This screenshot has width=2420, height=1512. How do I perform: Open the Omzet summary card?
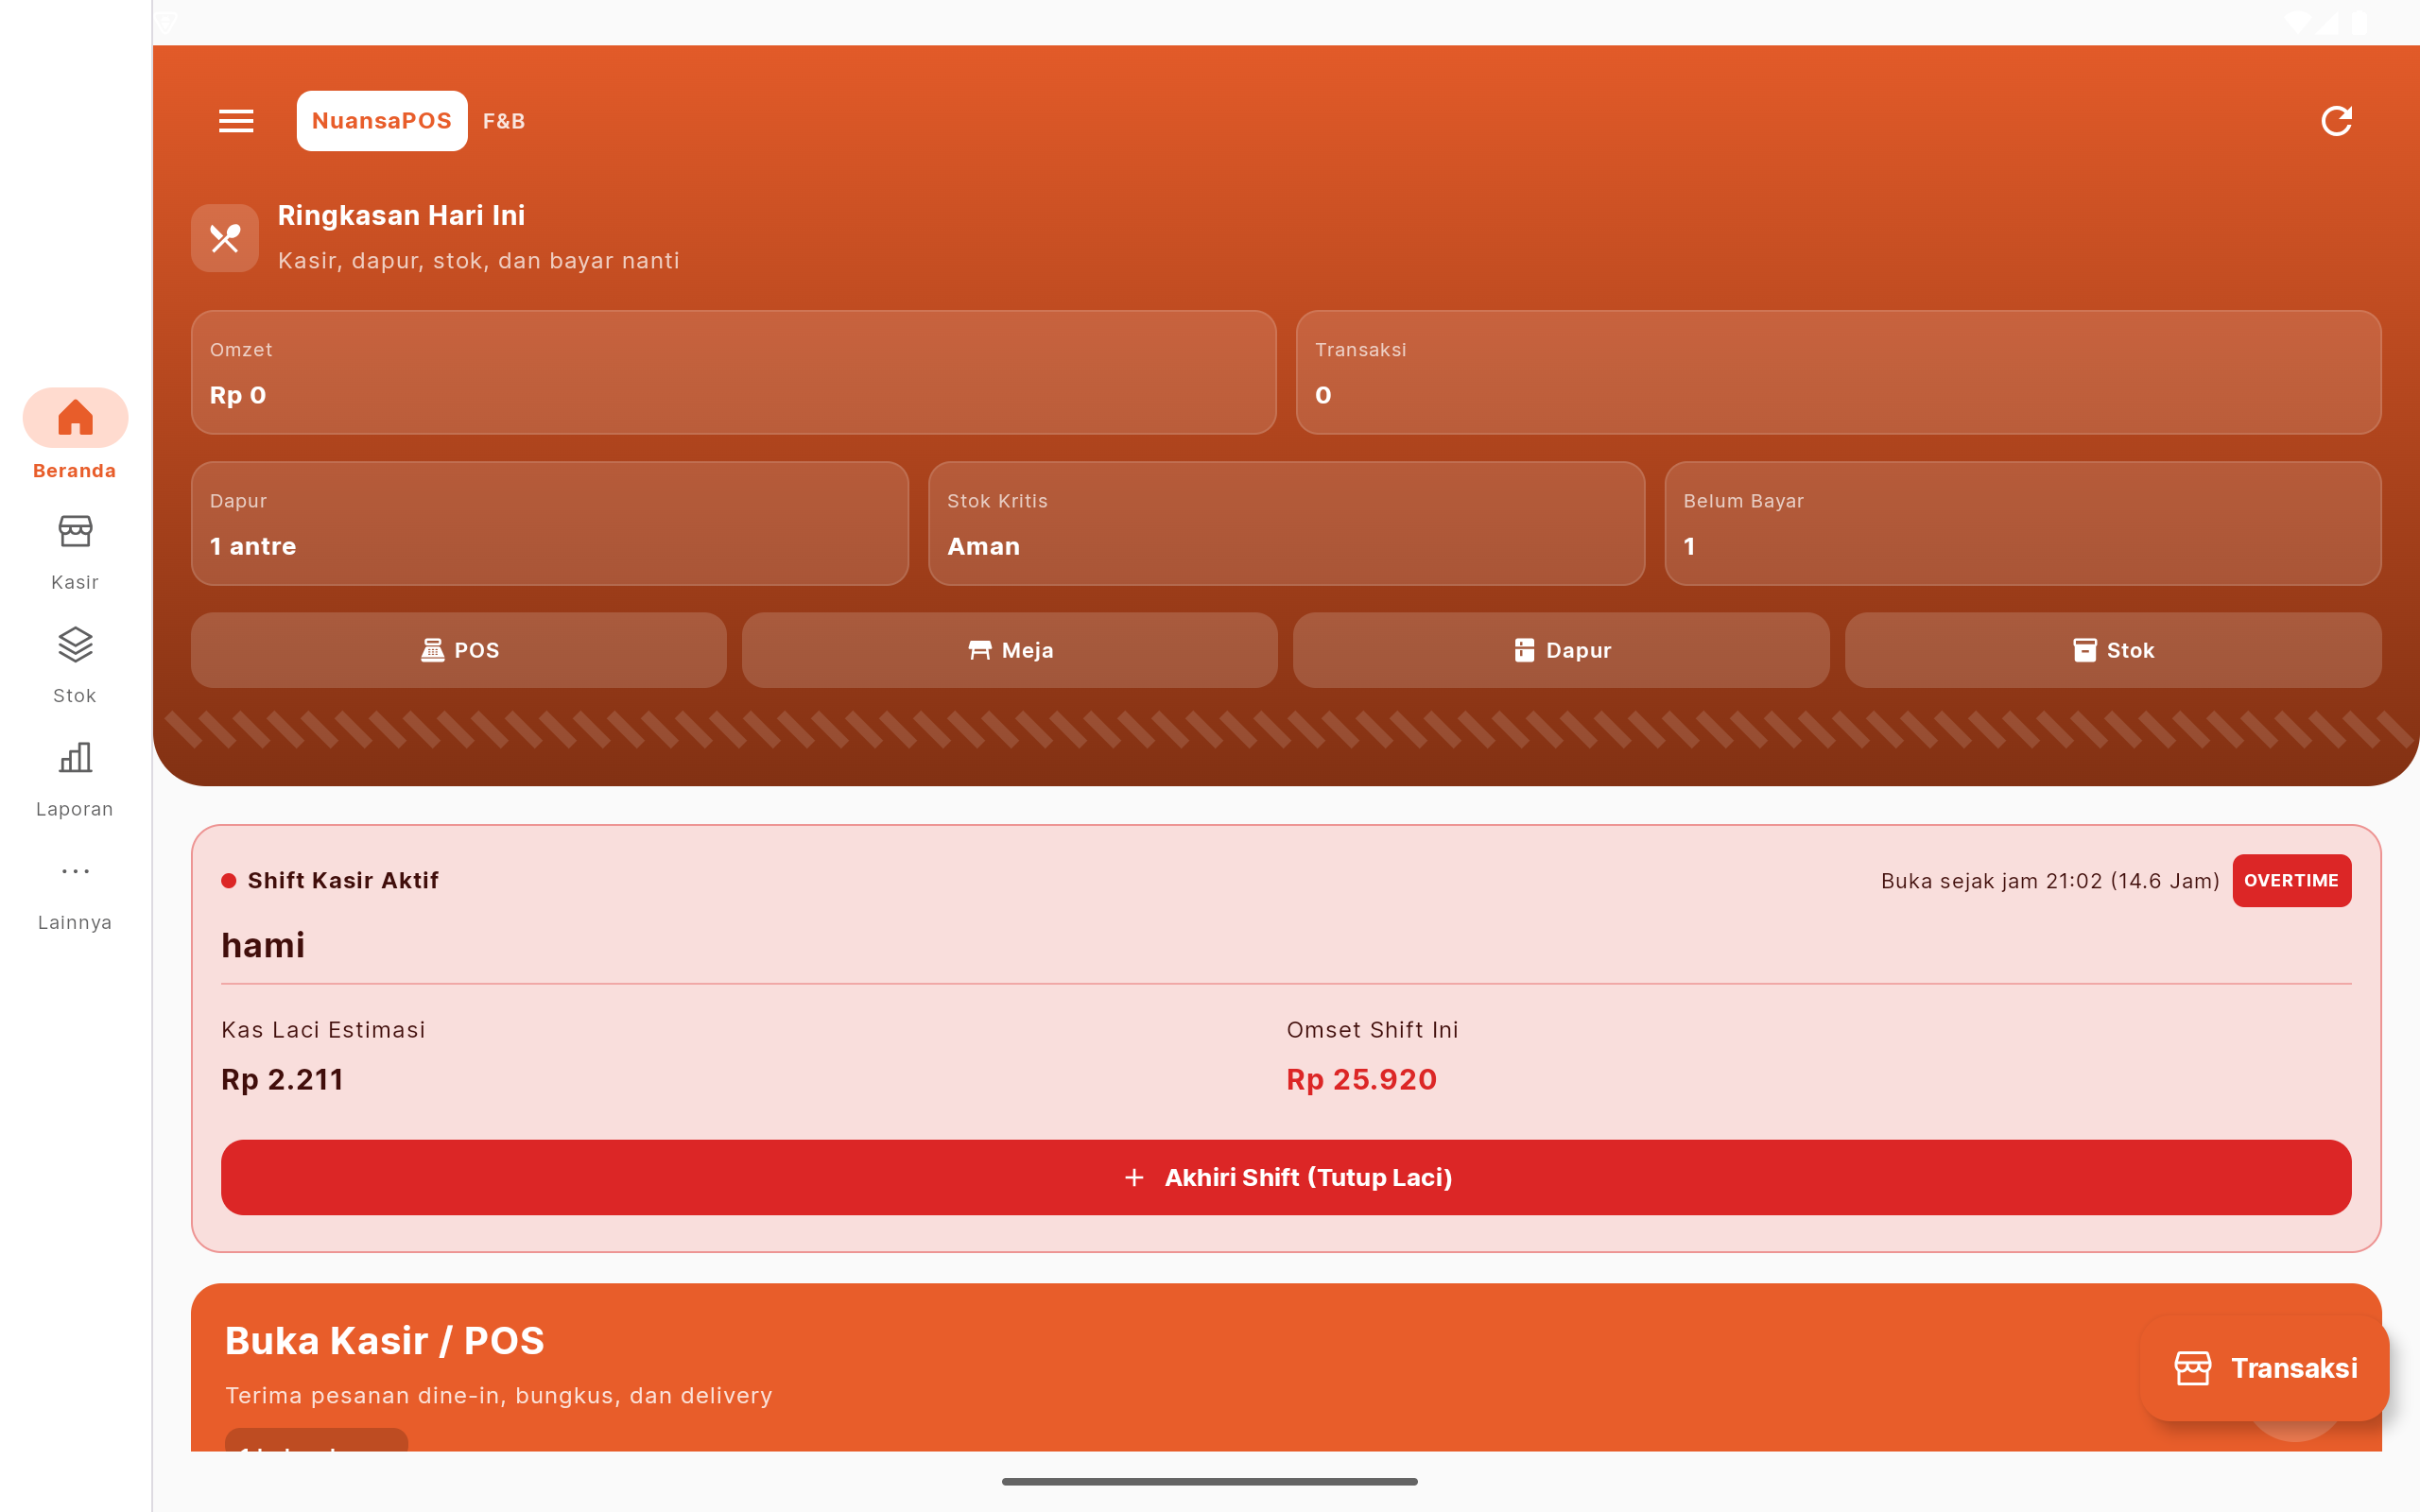point(734,372)
